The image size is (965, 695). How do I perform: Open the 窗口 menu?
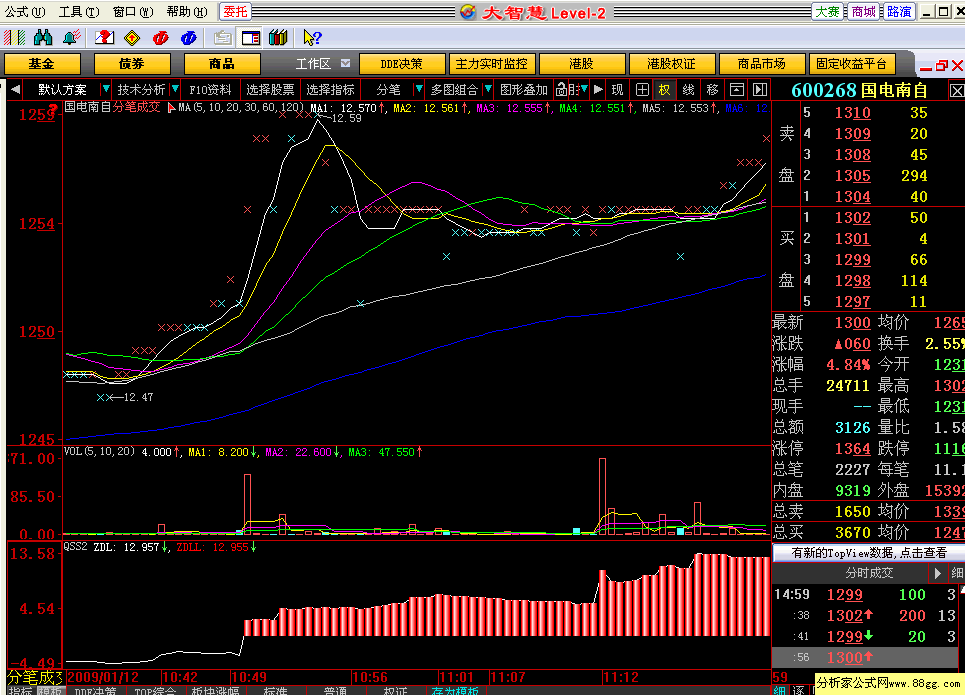tap(133, 12)
